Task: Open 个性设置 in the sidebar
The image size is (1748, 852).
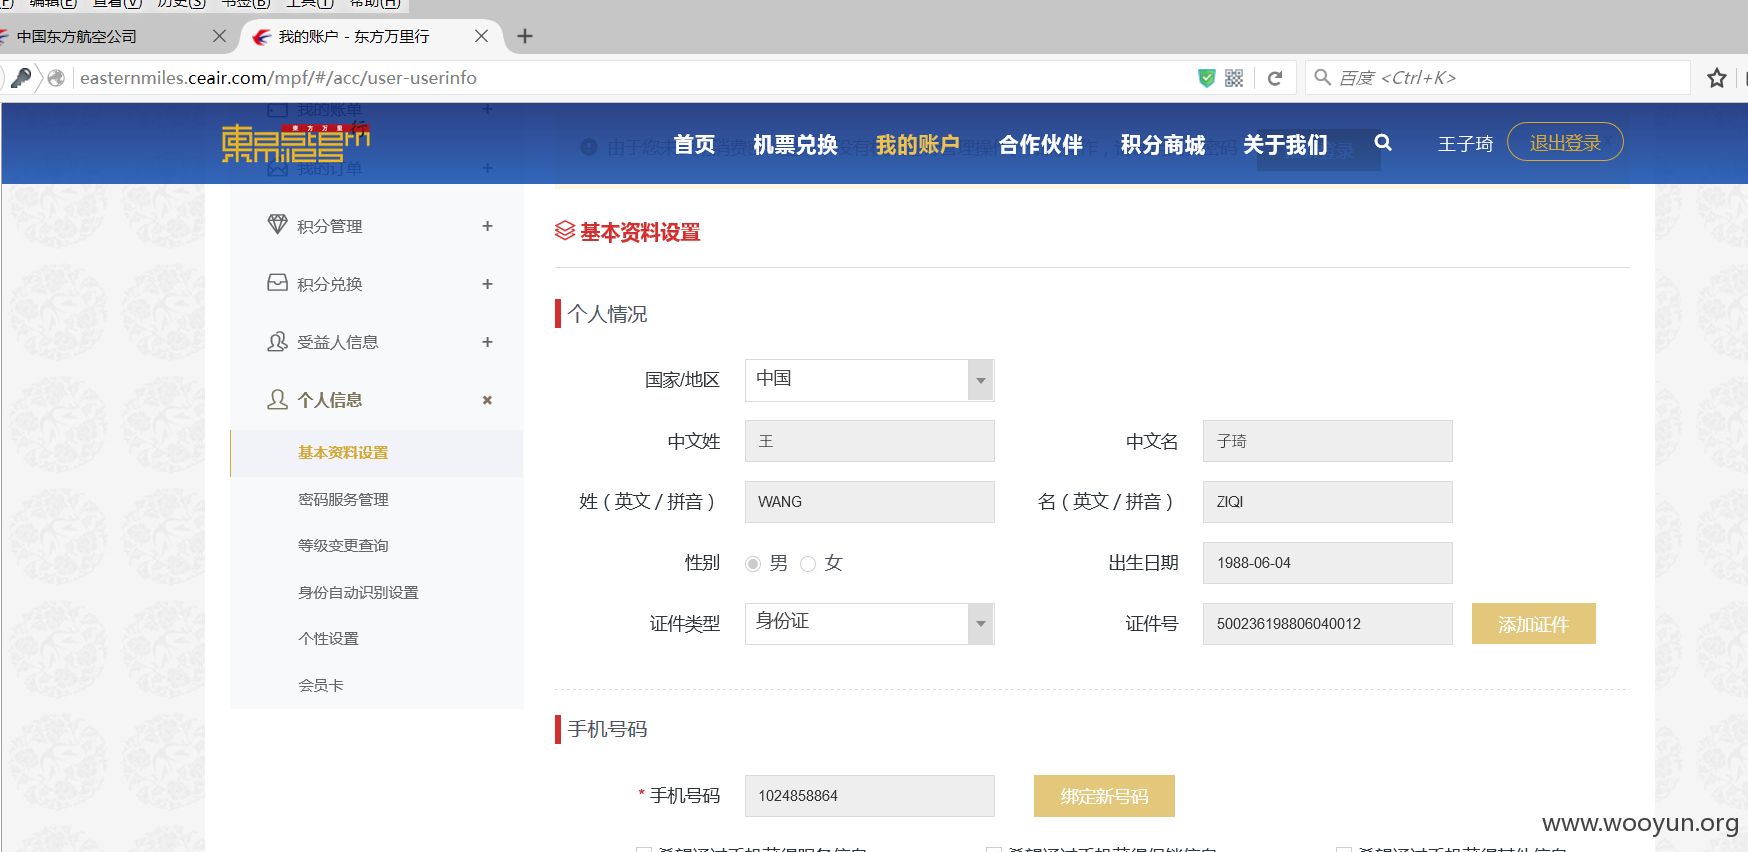Action: tap(328, 638)
